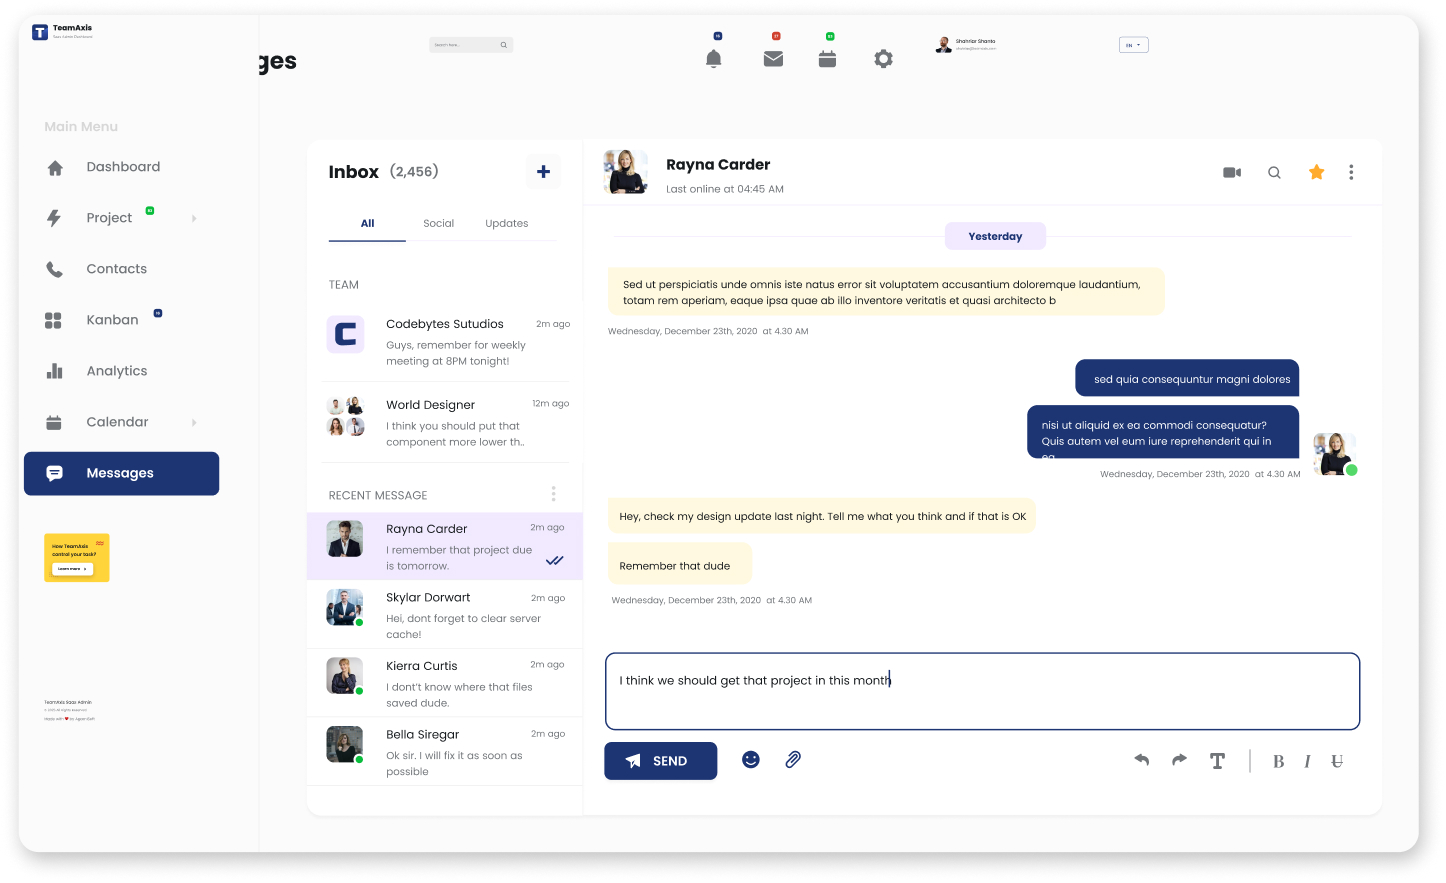
Task: Open the settings gear in the header
Action: point(883,59)
